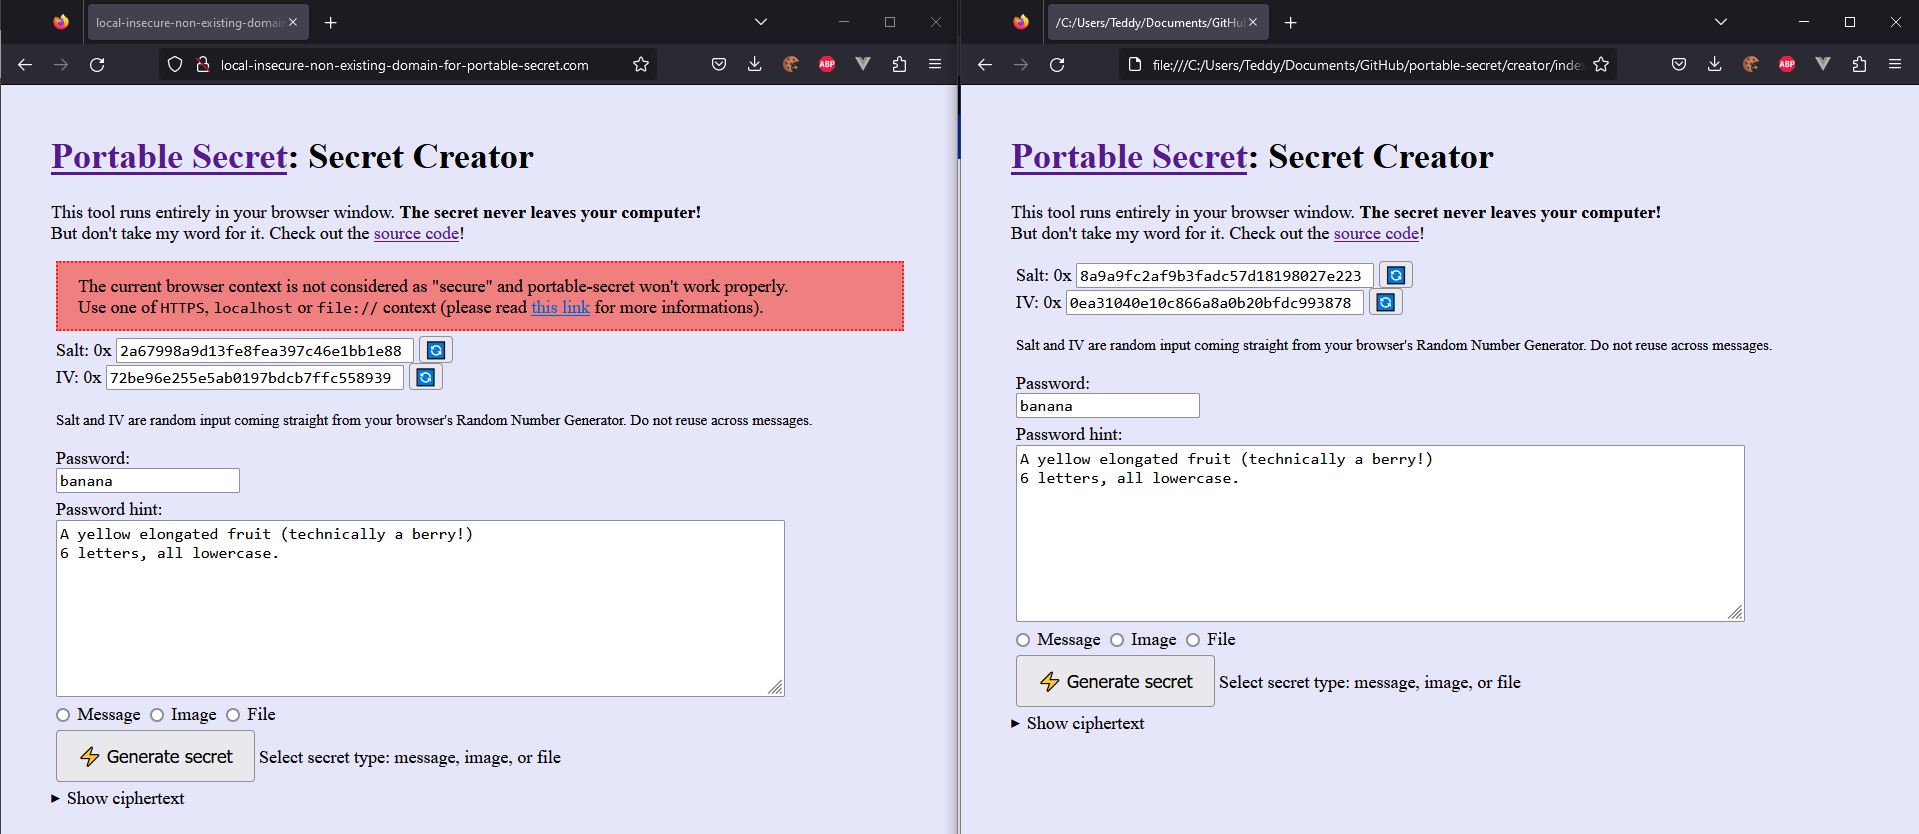
Task: Click Salt input field in right window
Action: (1224, 276)
